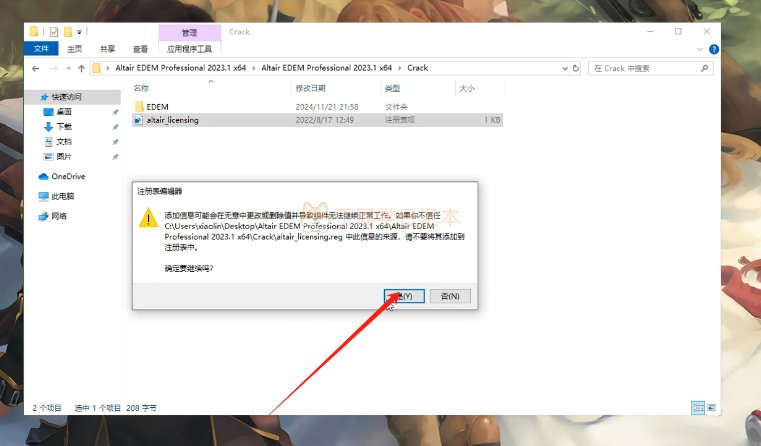The width and height of the screenshot is (761, 446).
Task: Decline with the 否(N) button
Action: (x=450, y=296)
